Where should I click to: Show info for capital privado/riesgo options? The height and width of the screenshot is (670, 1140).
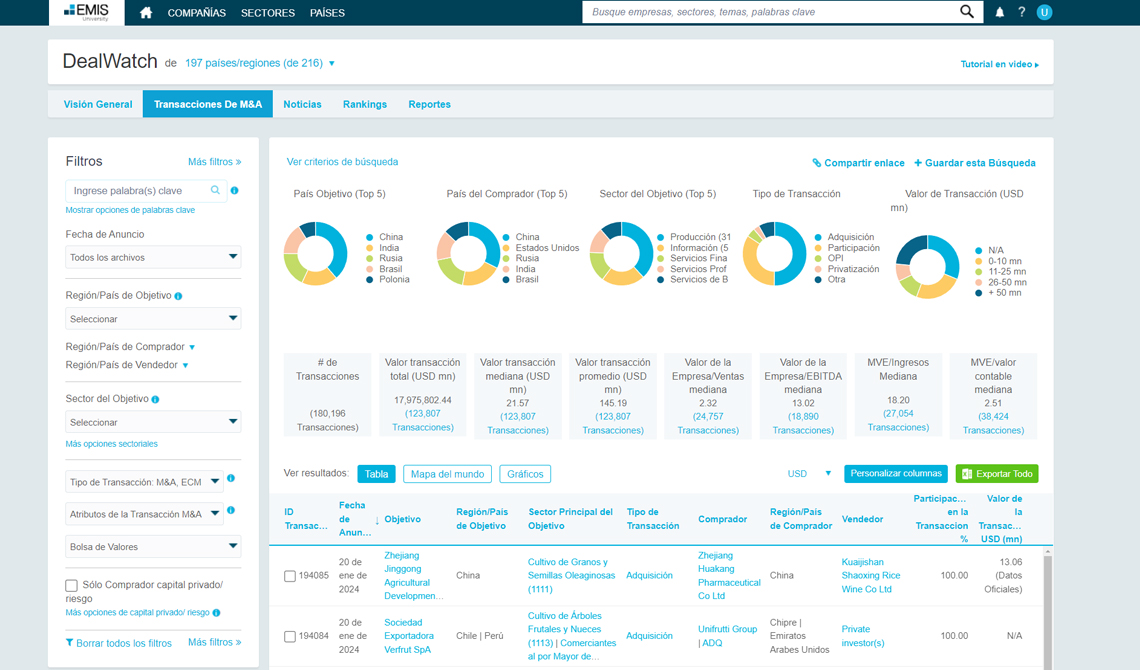(216, 613)
